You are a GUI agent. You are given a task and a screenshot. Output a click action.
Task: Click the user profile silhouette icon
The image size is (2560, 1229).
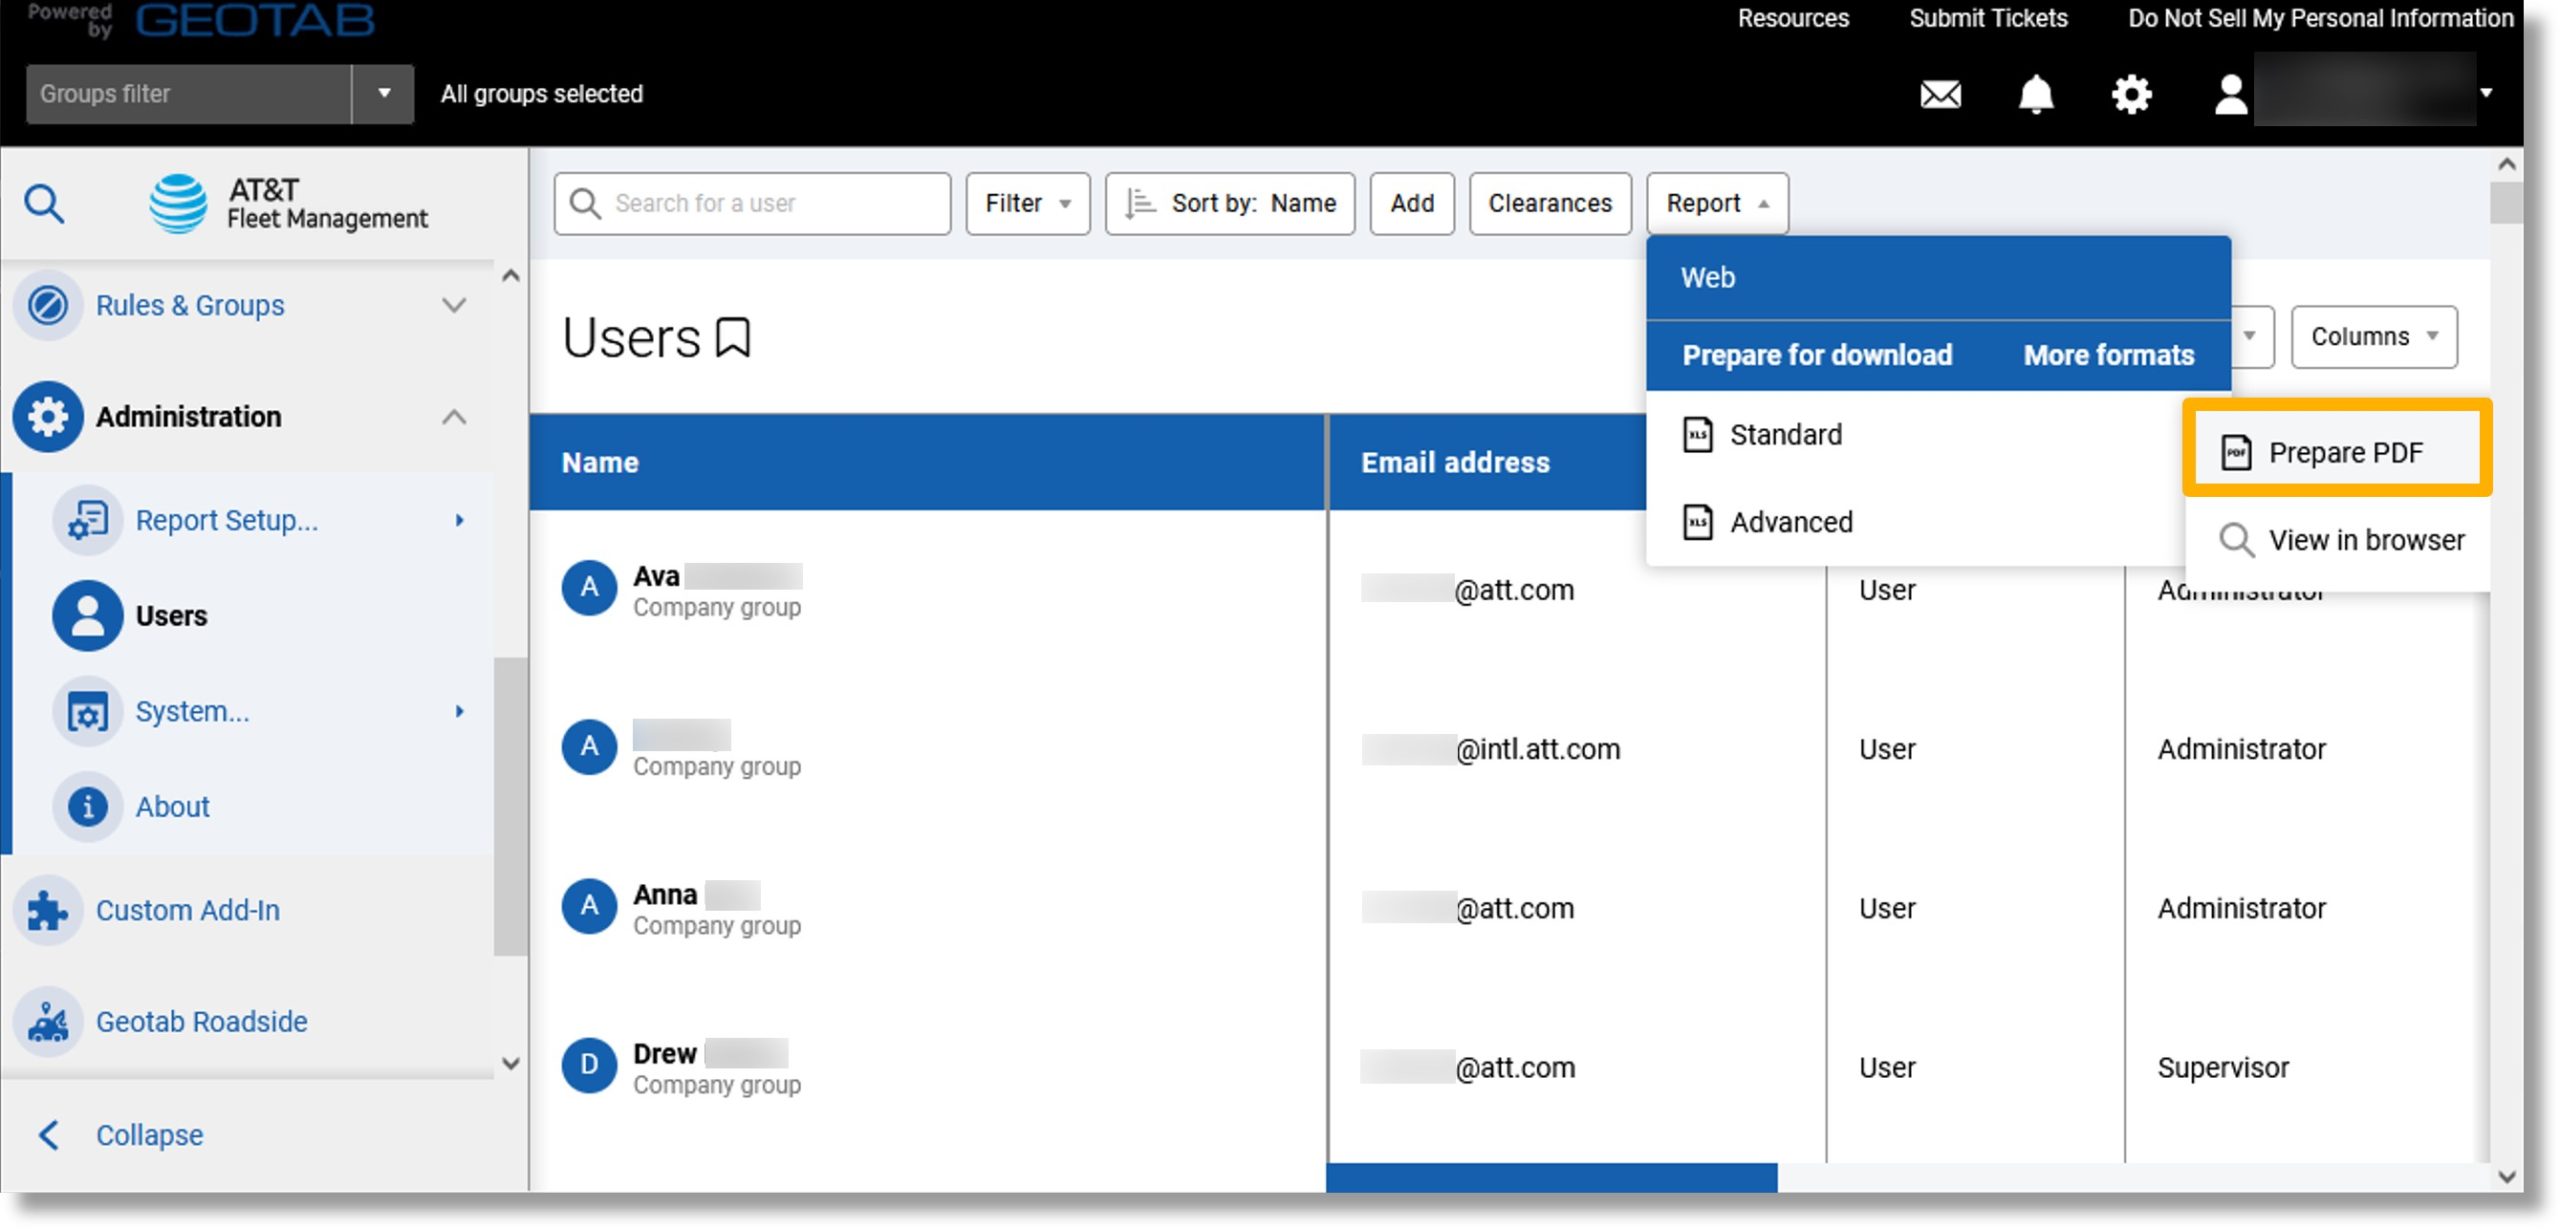(x=2230, y=95)
